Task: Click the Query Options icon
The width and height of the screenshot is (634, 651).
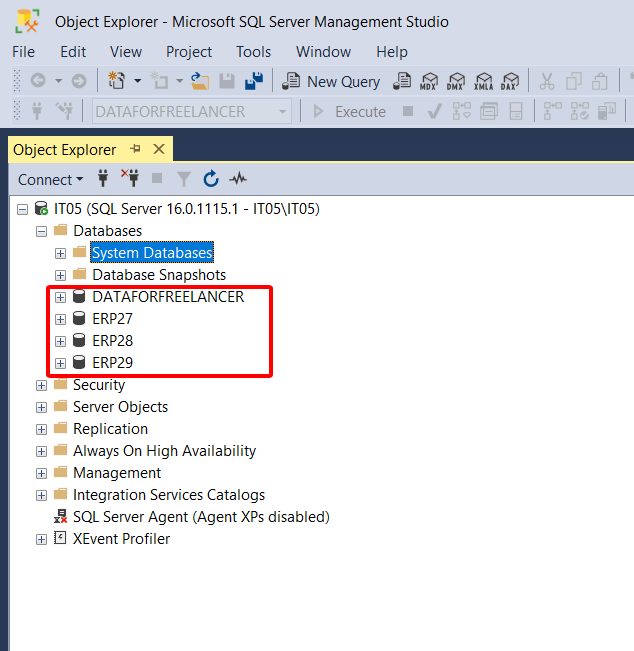Action: tap(489, 111)
